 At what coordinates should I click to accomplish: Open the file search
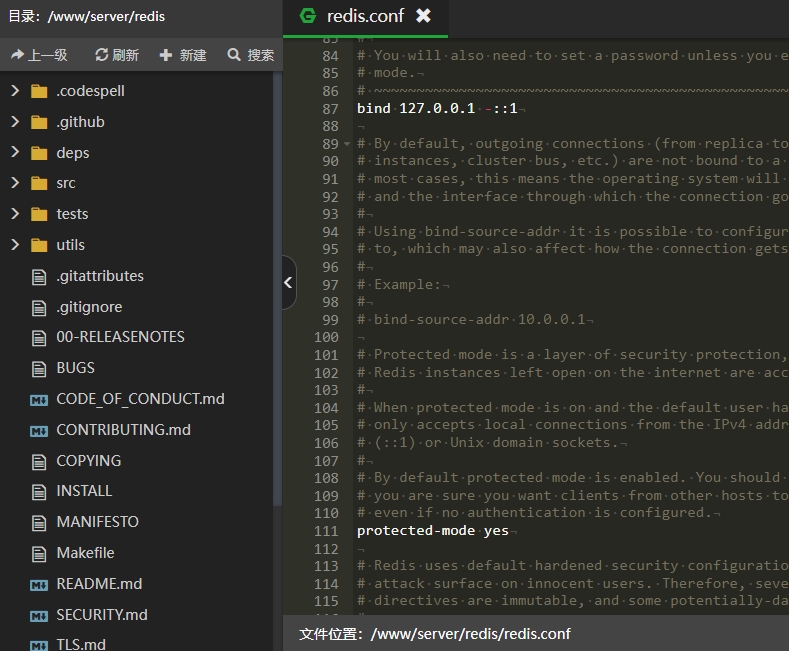[x=250, y=55]
